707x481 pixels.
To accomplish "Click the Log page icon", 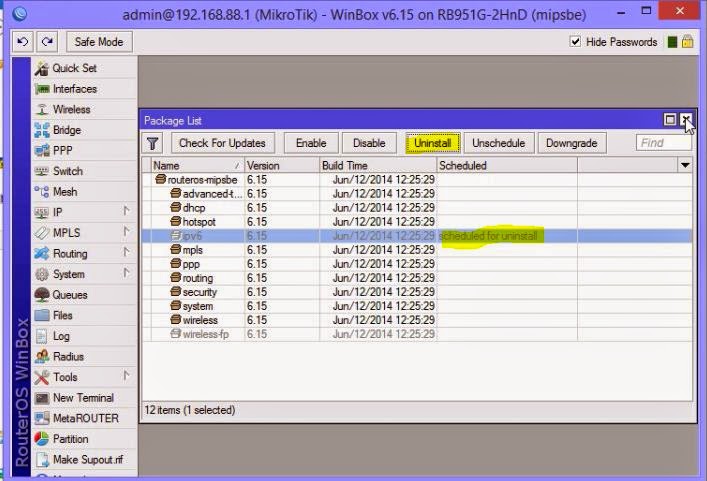I will pyautogui.click(x=41, y=336).
